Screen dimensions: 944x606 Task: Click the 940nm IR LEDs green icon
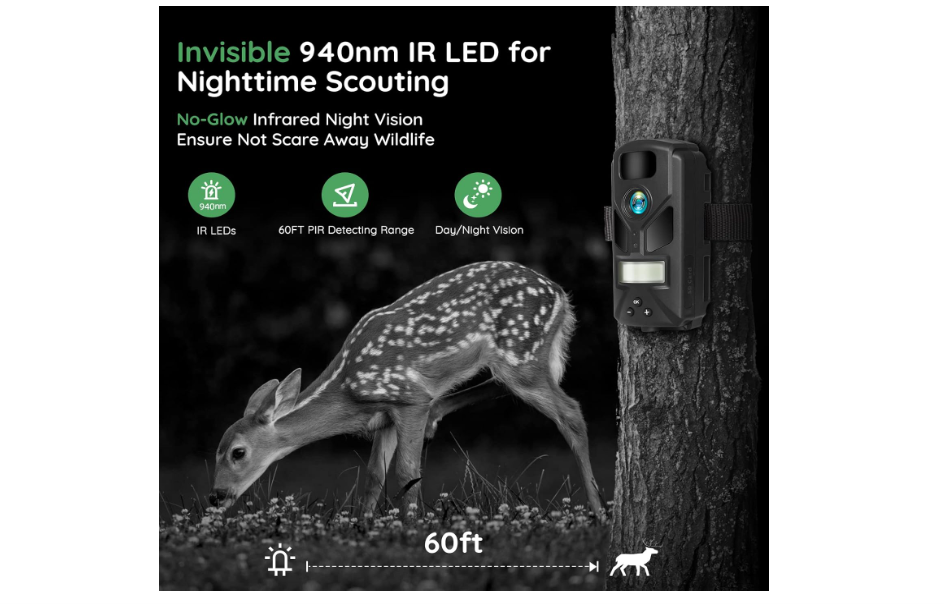pos(211,195)
